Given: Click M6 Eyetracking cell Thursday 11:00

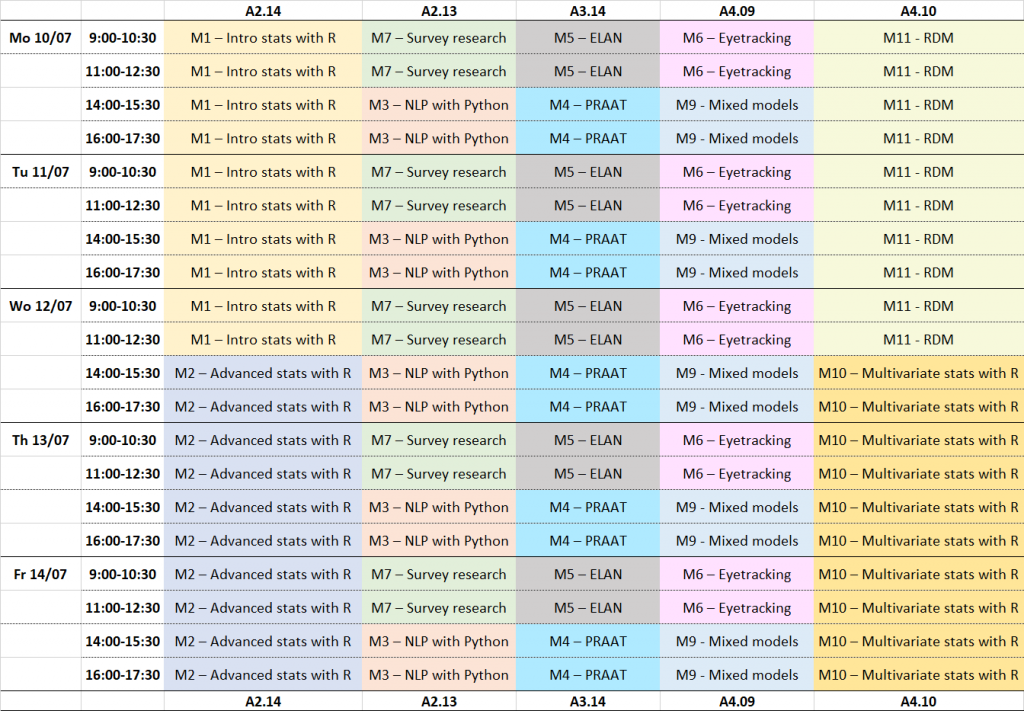Looking at the screenshot, I should tap(737, 473).
